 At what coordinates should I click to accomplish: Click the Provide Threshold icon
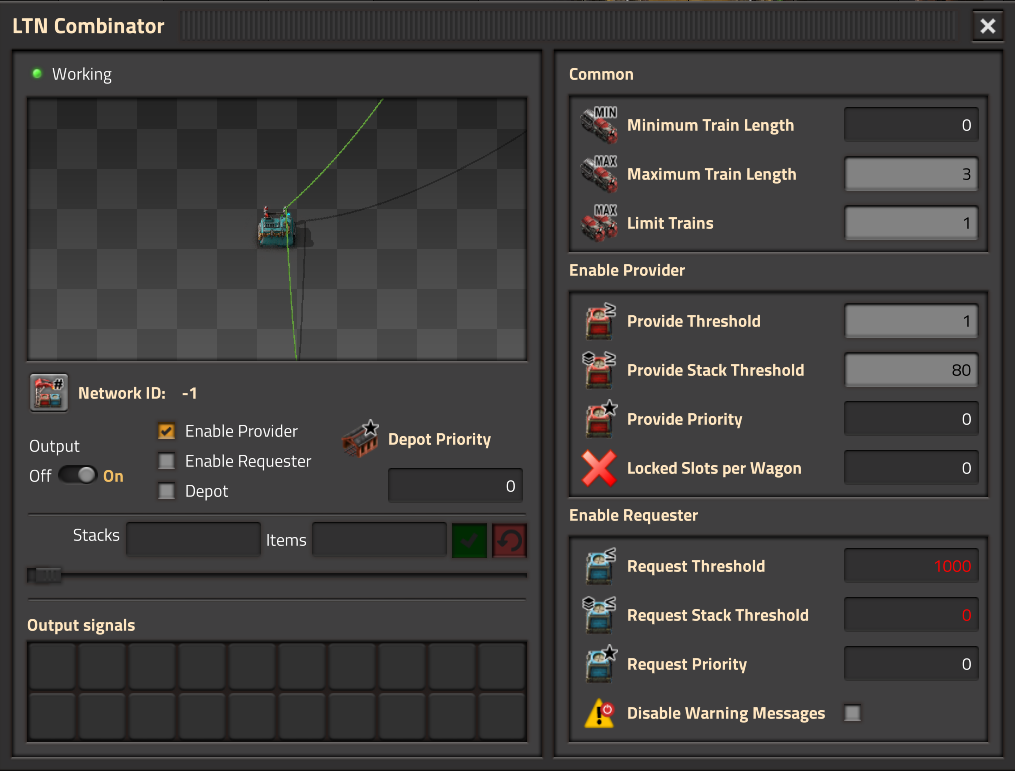coord(599,321)
